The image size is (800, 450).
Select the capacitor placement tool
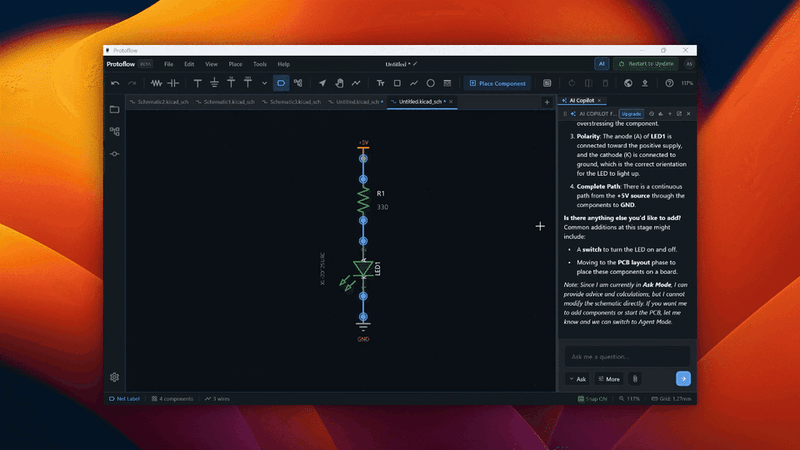point(173,83)
